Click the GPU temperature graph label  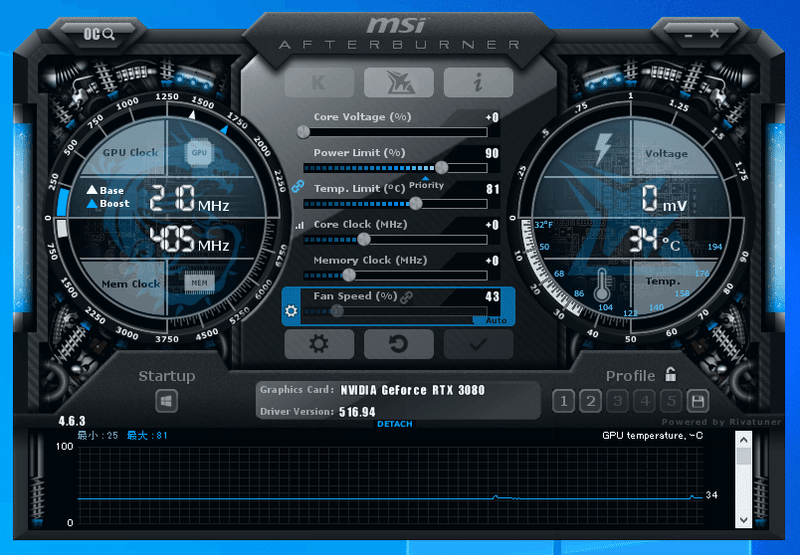(652, 436)
